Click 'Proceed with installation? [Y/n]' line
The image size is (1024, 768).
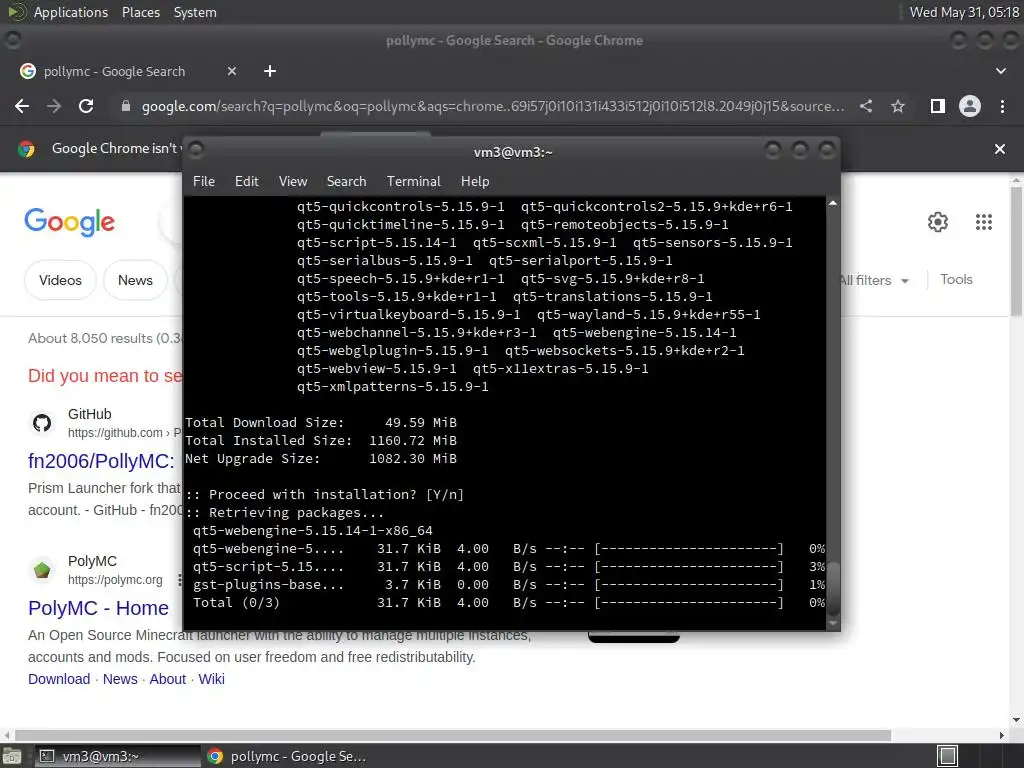(325, 494)
